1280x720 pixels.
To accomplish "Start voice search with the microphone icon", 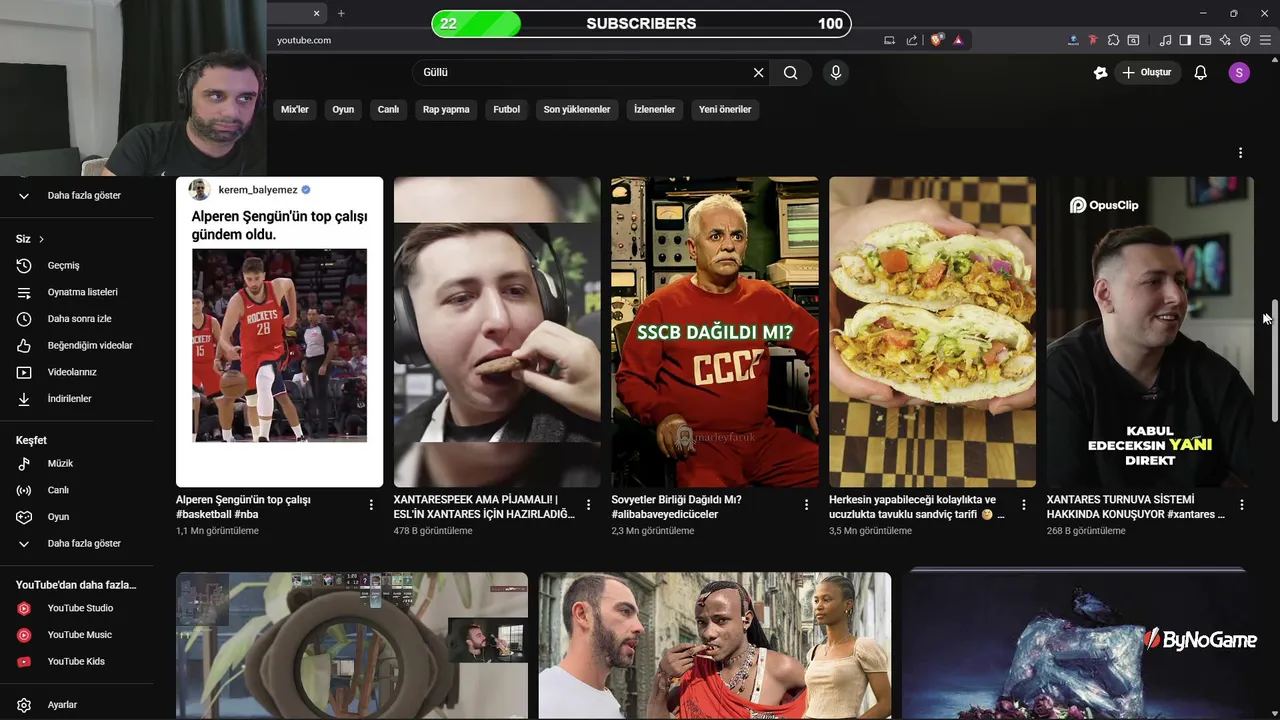I will (x=836, y=72).
